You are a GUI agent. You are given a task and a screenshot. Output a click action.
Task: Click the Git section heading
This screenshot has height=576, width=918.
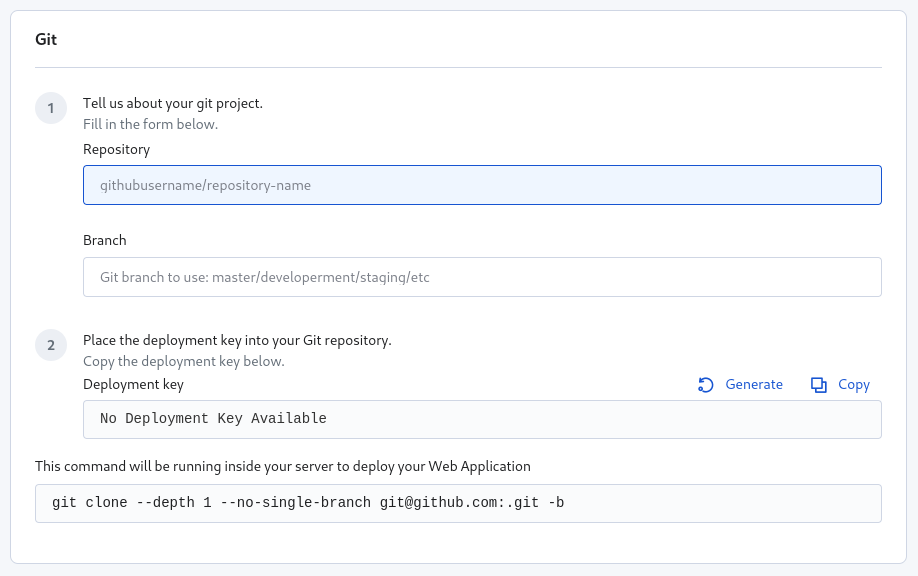pos(46,40)
